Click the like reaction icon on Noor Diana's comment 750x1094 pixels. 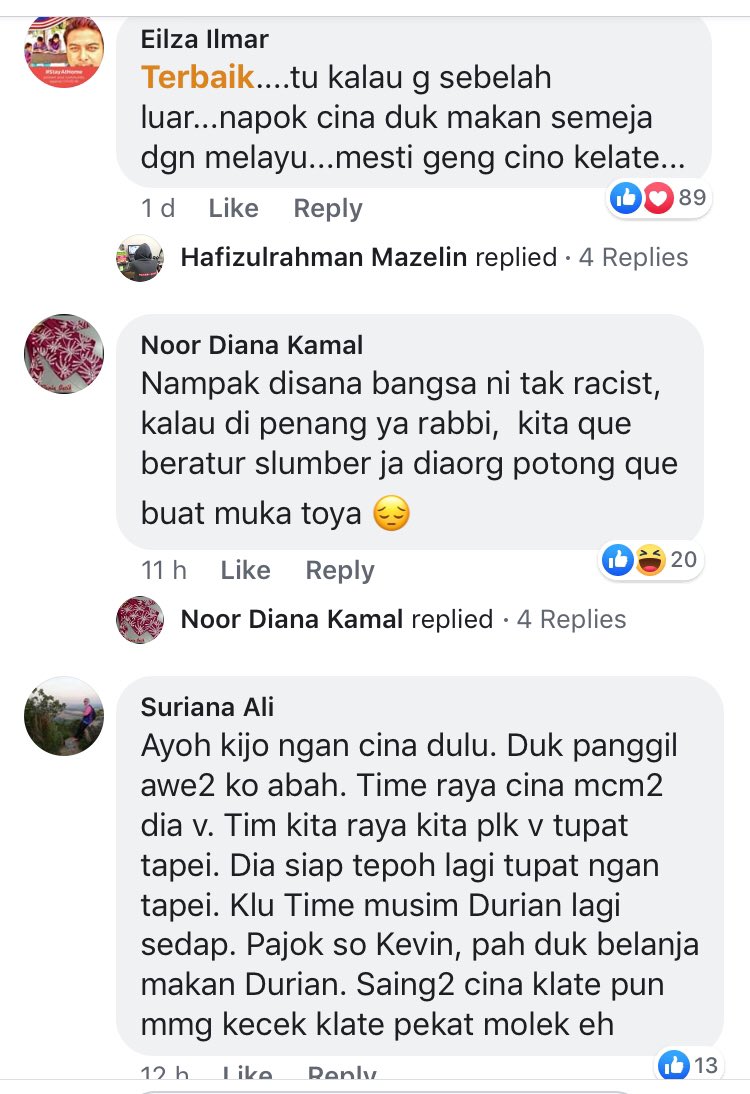pos(617,560)
